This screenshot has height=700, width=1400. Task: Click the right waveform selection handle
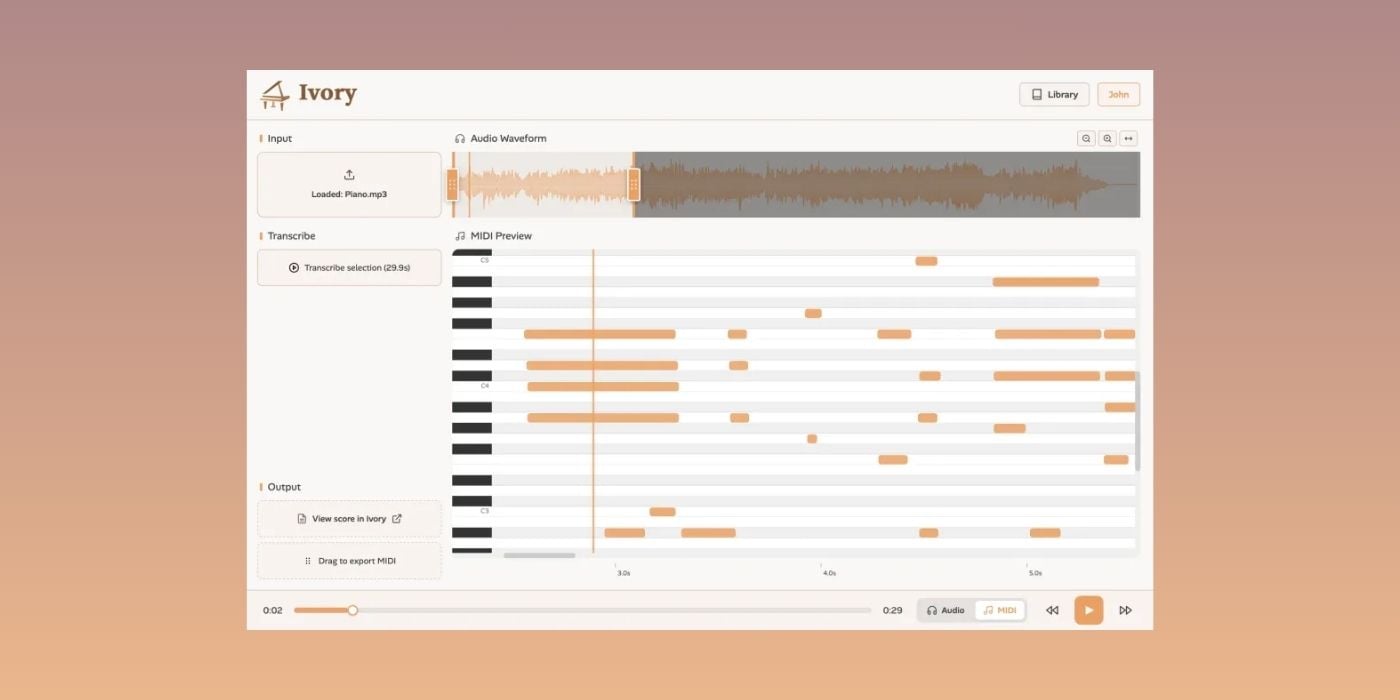pyautogui.click(x=634, y=184)
